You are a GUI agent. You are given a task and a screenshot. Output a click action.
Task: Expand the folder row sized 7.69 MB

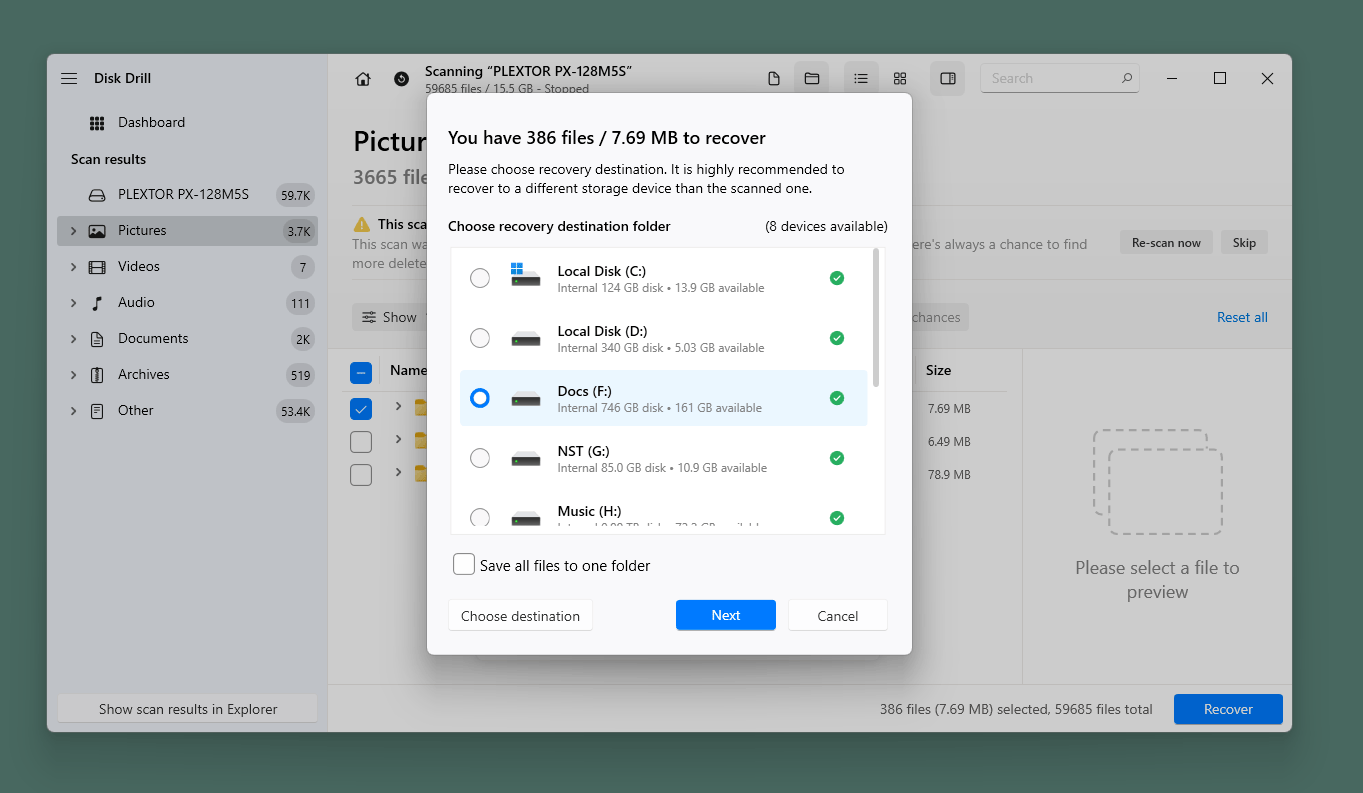tap(398, 406)
